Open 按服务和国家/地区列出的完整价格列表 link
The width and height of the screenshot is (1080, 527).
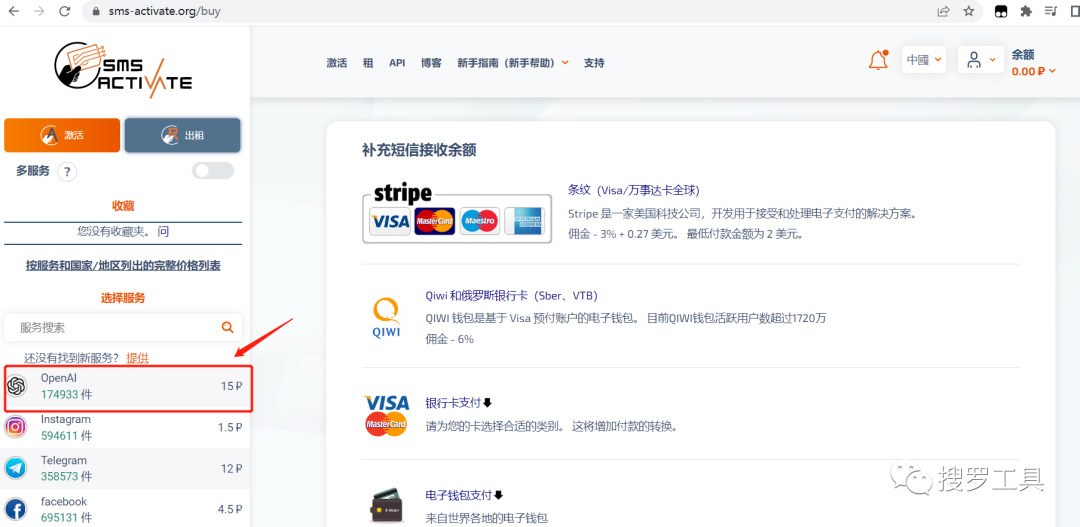(x=123, y=265)
